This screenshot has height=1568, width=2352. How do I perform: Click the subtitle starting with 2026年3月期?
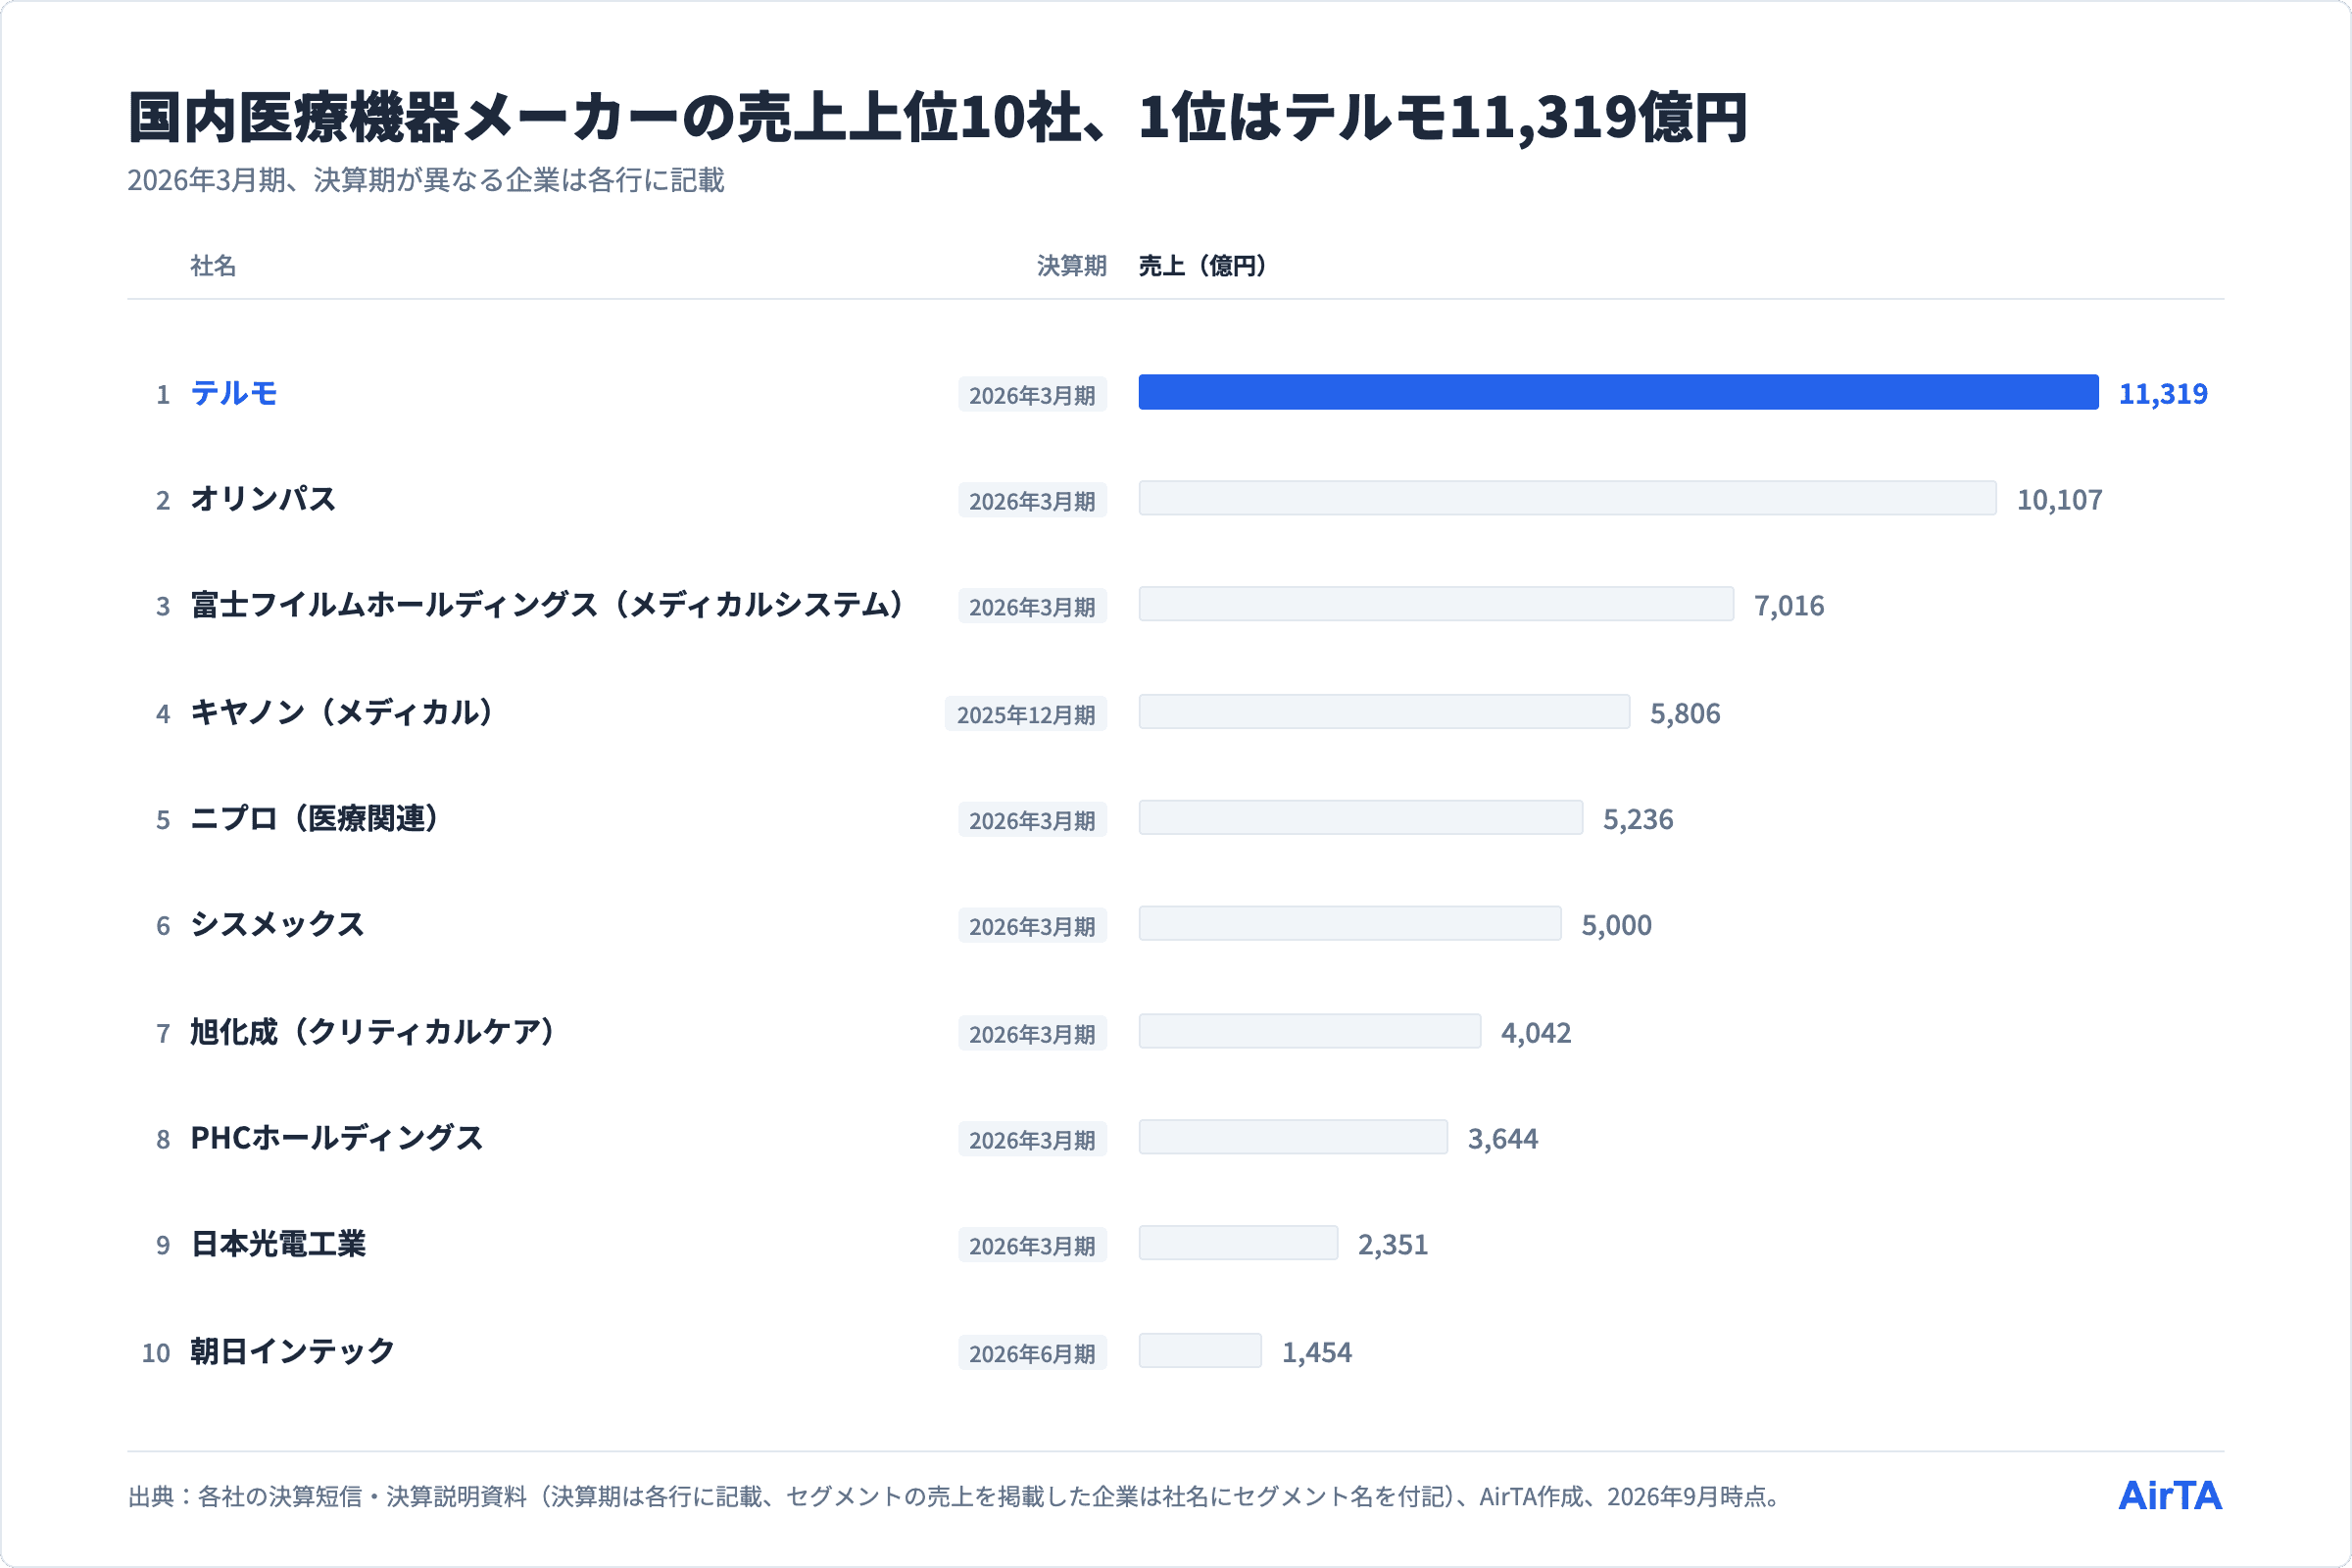click(x=426, y=180)
